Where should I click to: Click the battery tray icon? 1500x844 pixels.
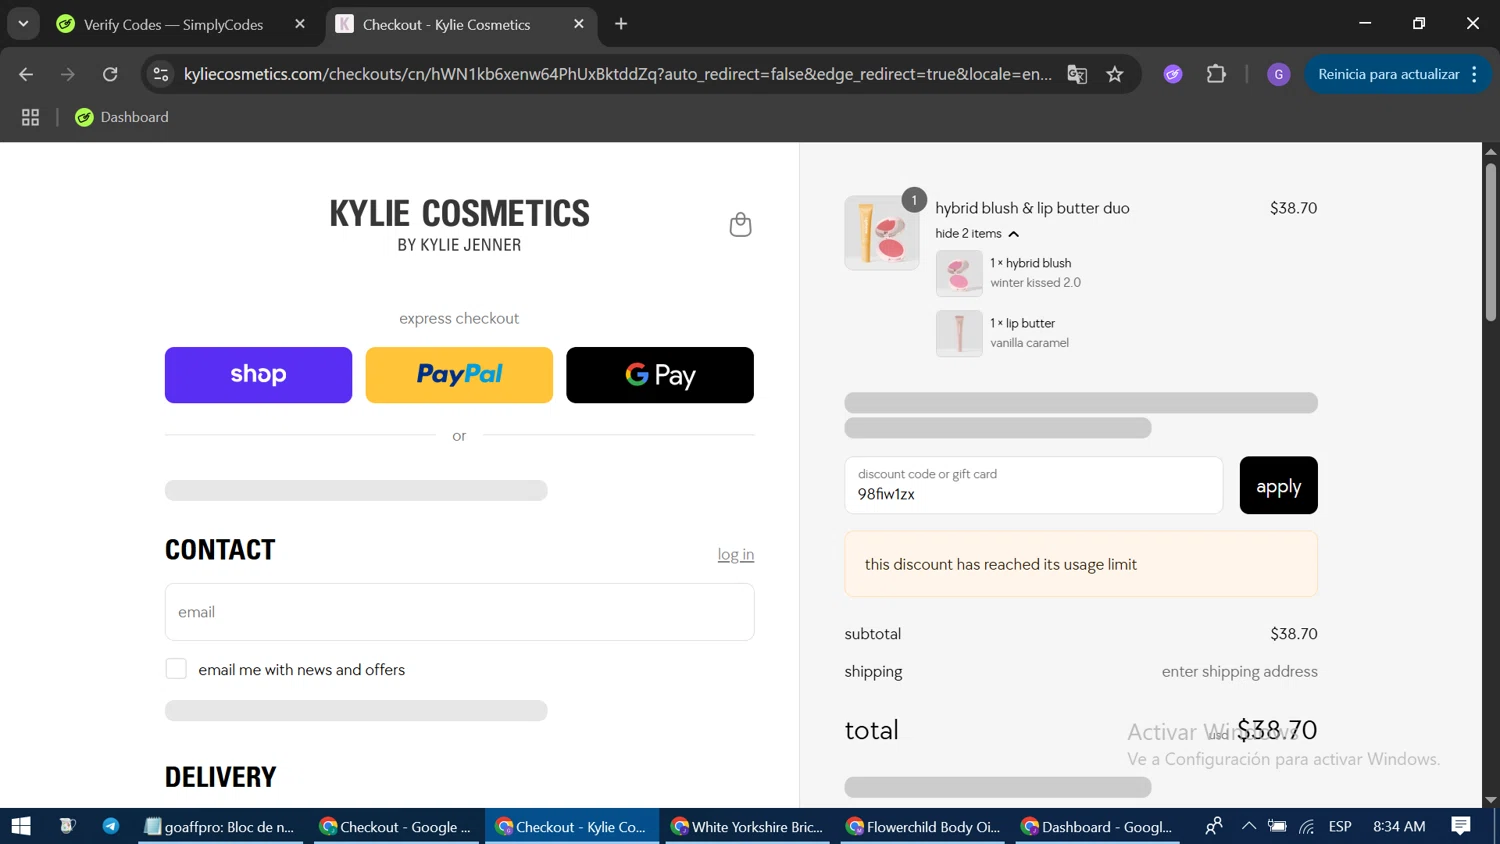click(x=1277, y=826)
